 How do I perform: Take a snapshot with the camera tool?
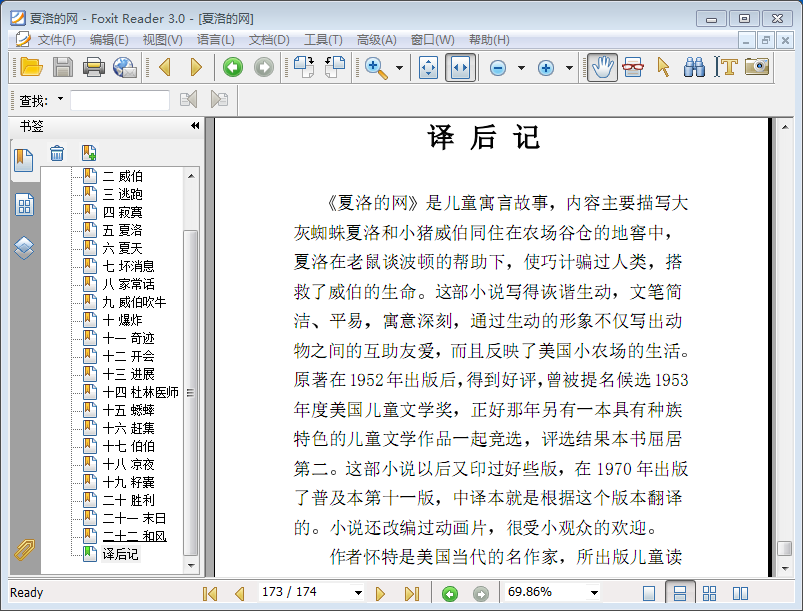click(x=757, y=67)
